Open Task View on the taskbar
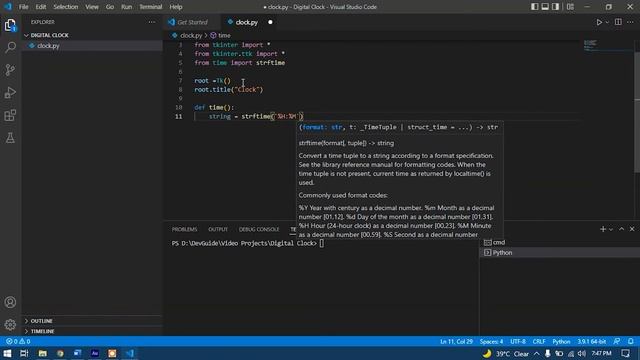 pyautogui.click(x=24, y=353)
